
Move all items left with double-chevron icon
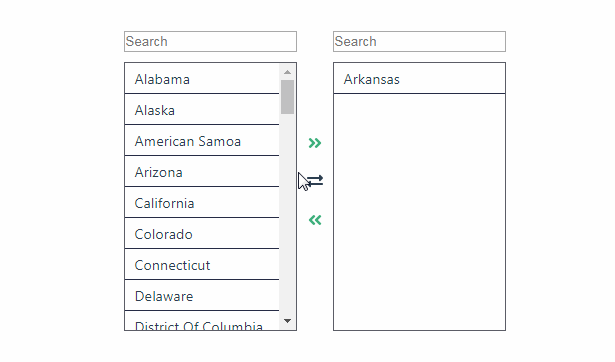coord(315,220)
